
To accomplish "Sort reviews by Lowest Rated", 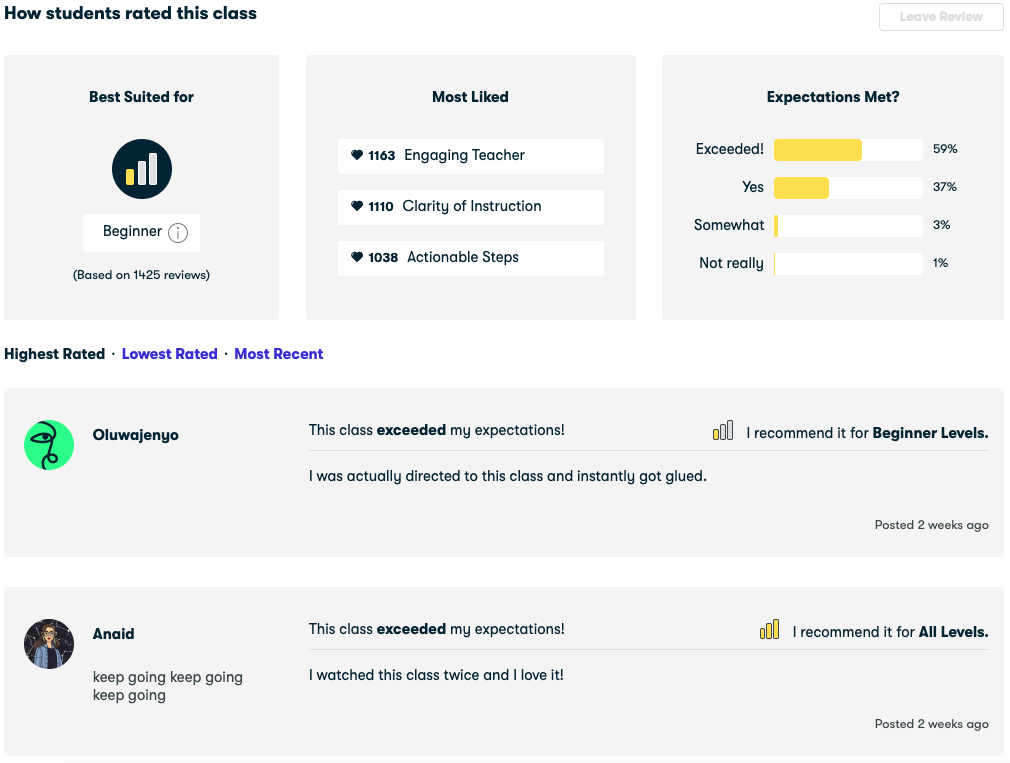I will [169, 353].
